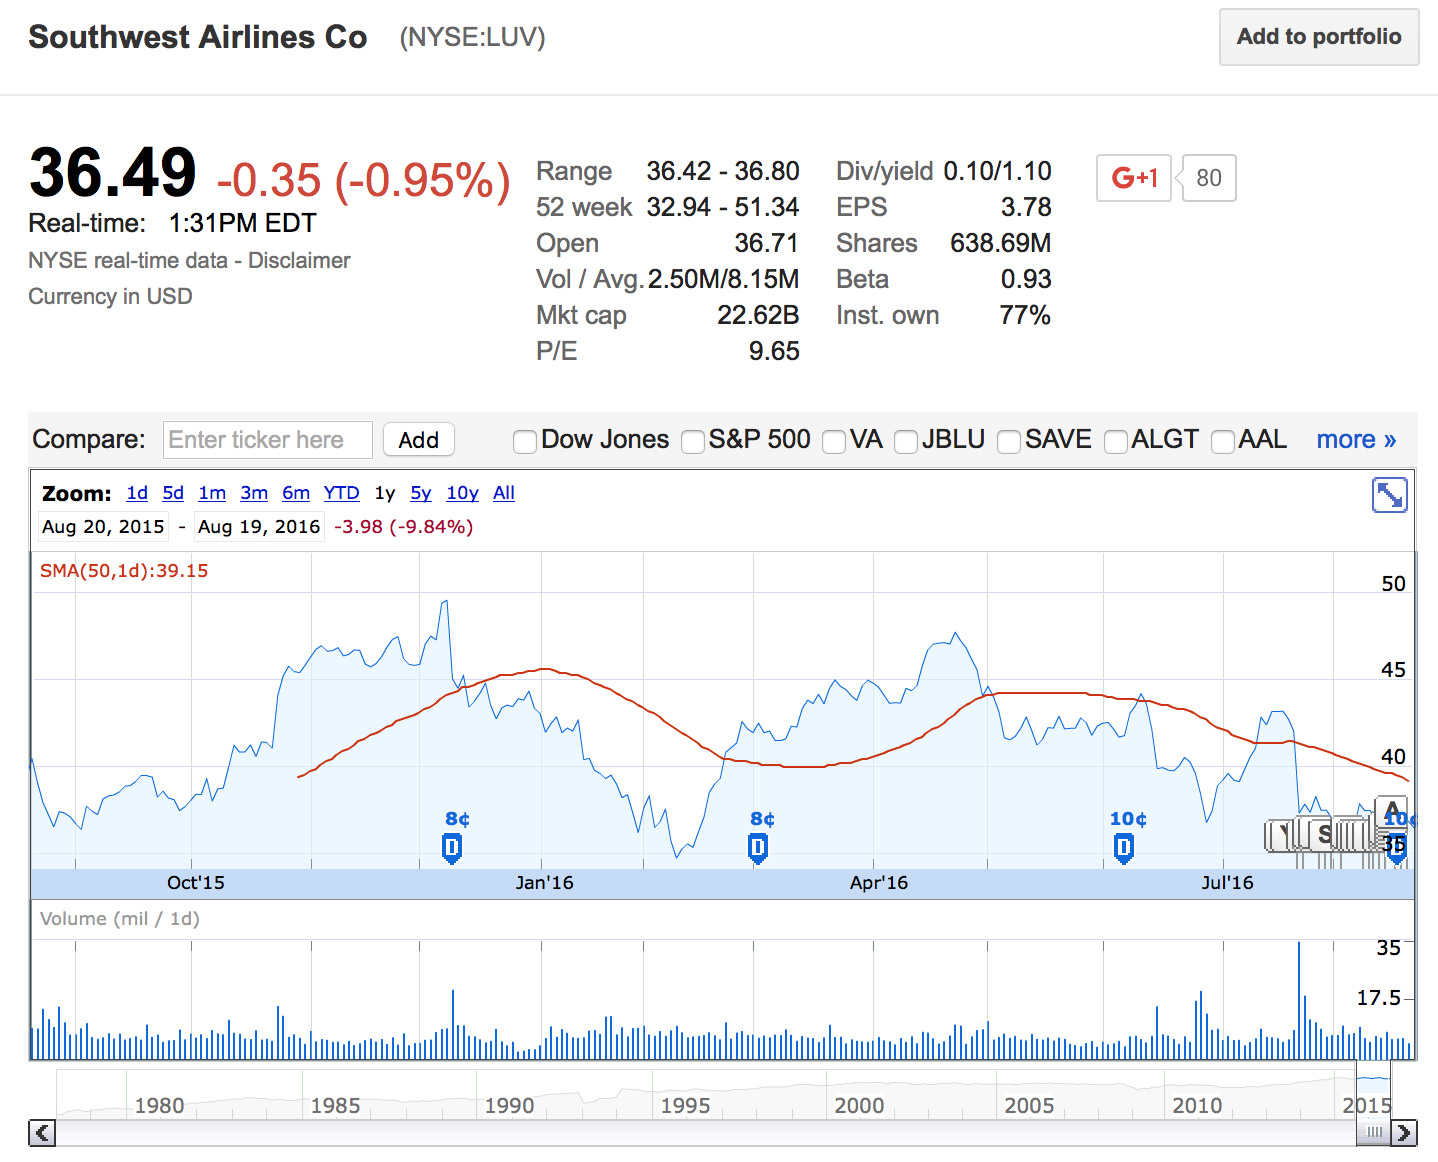
Task: Select the 5y zoom range
Action: (421, 493)
